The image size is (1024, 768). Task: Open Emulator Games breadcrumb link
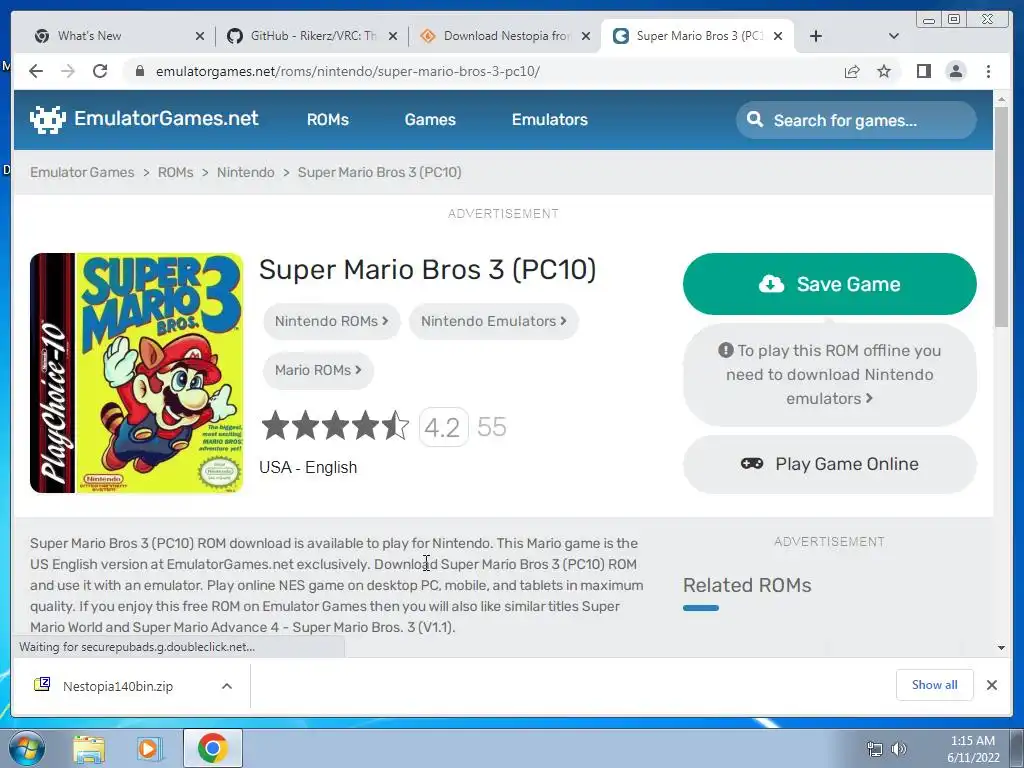82,172
